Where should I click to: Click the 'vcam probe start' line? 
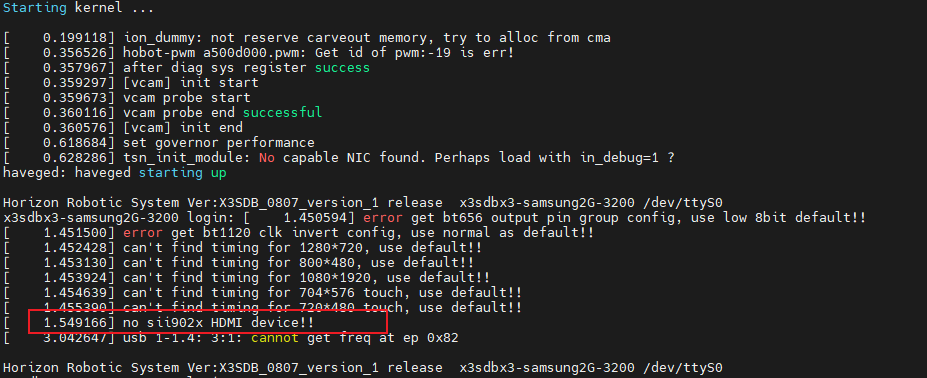pos(127,98)
